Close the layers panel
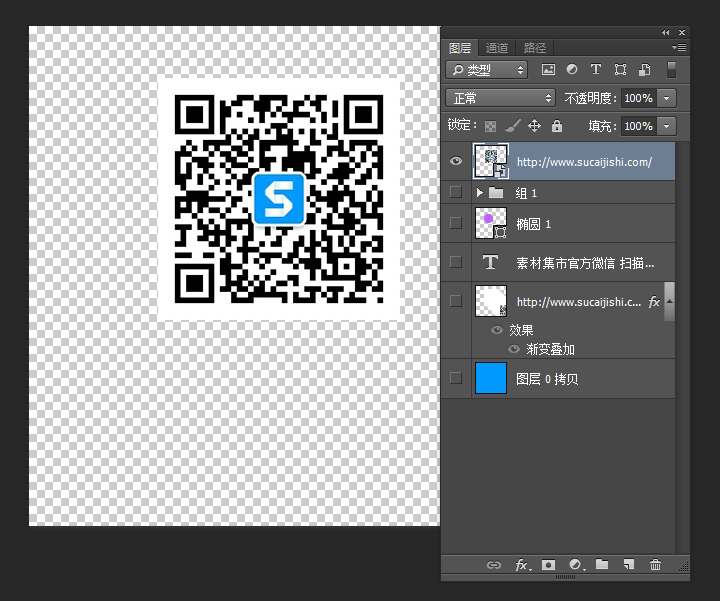Screen dimensions: 720x601 click(x=682, y=33)
